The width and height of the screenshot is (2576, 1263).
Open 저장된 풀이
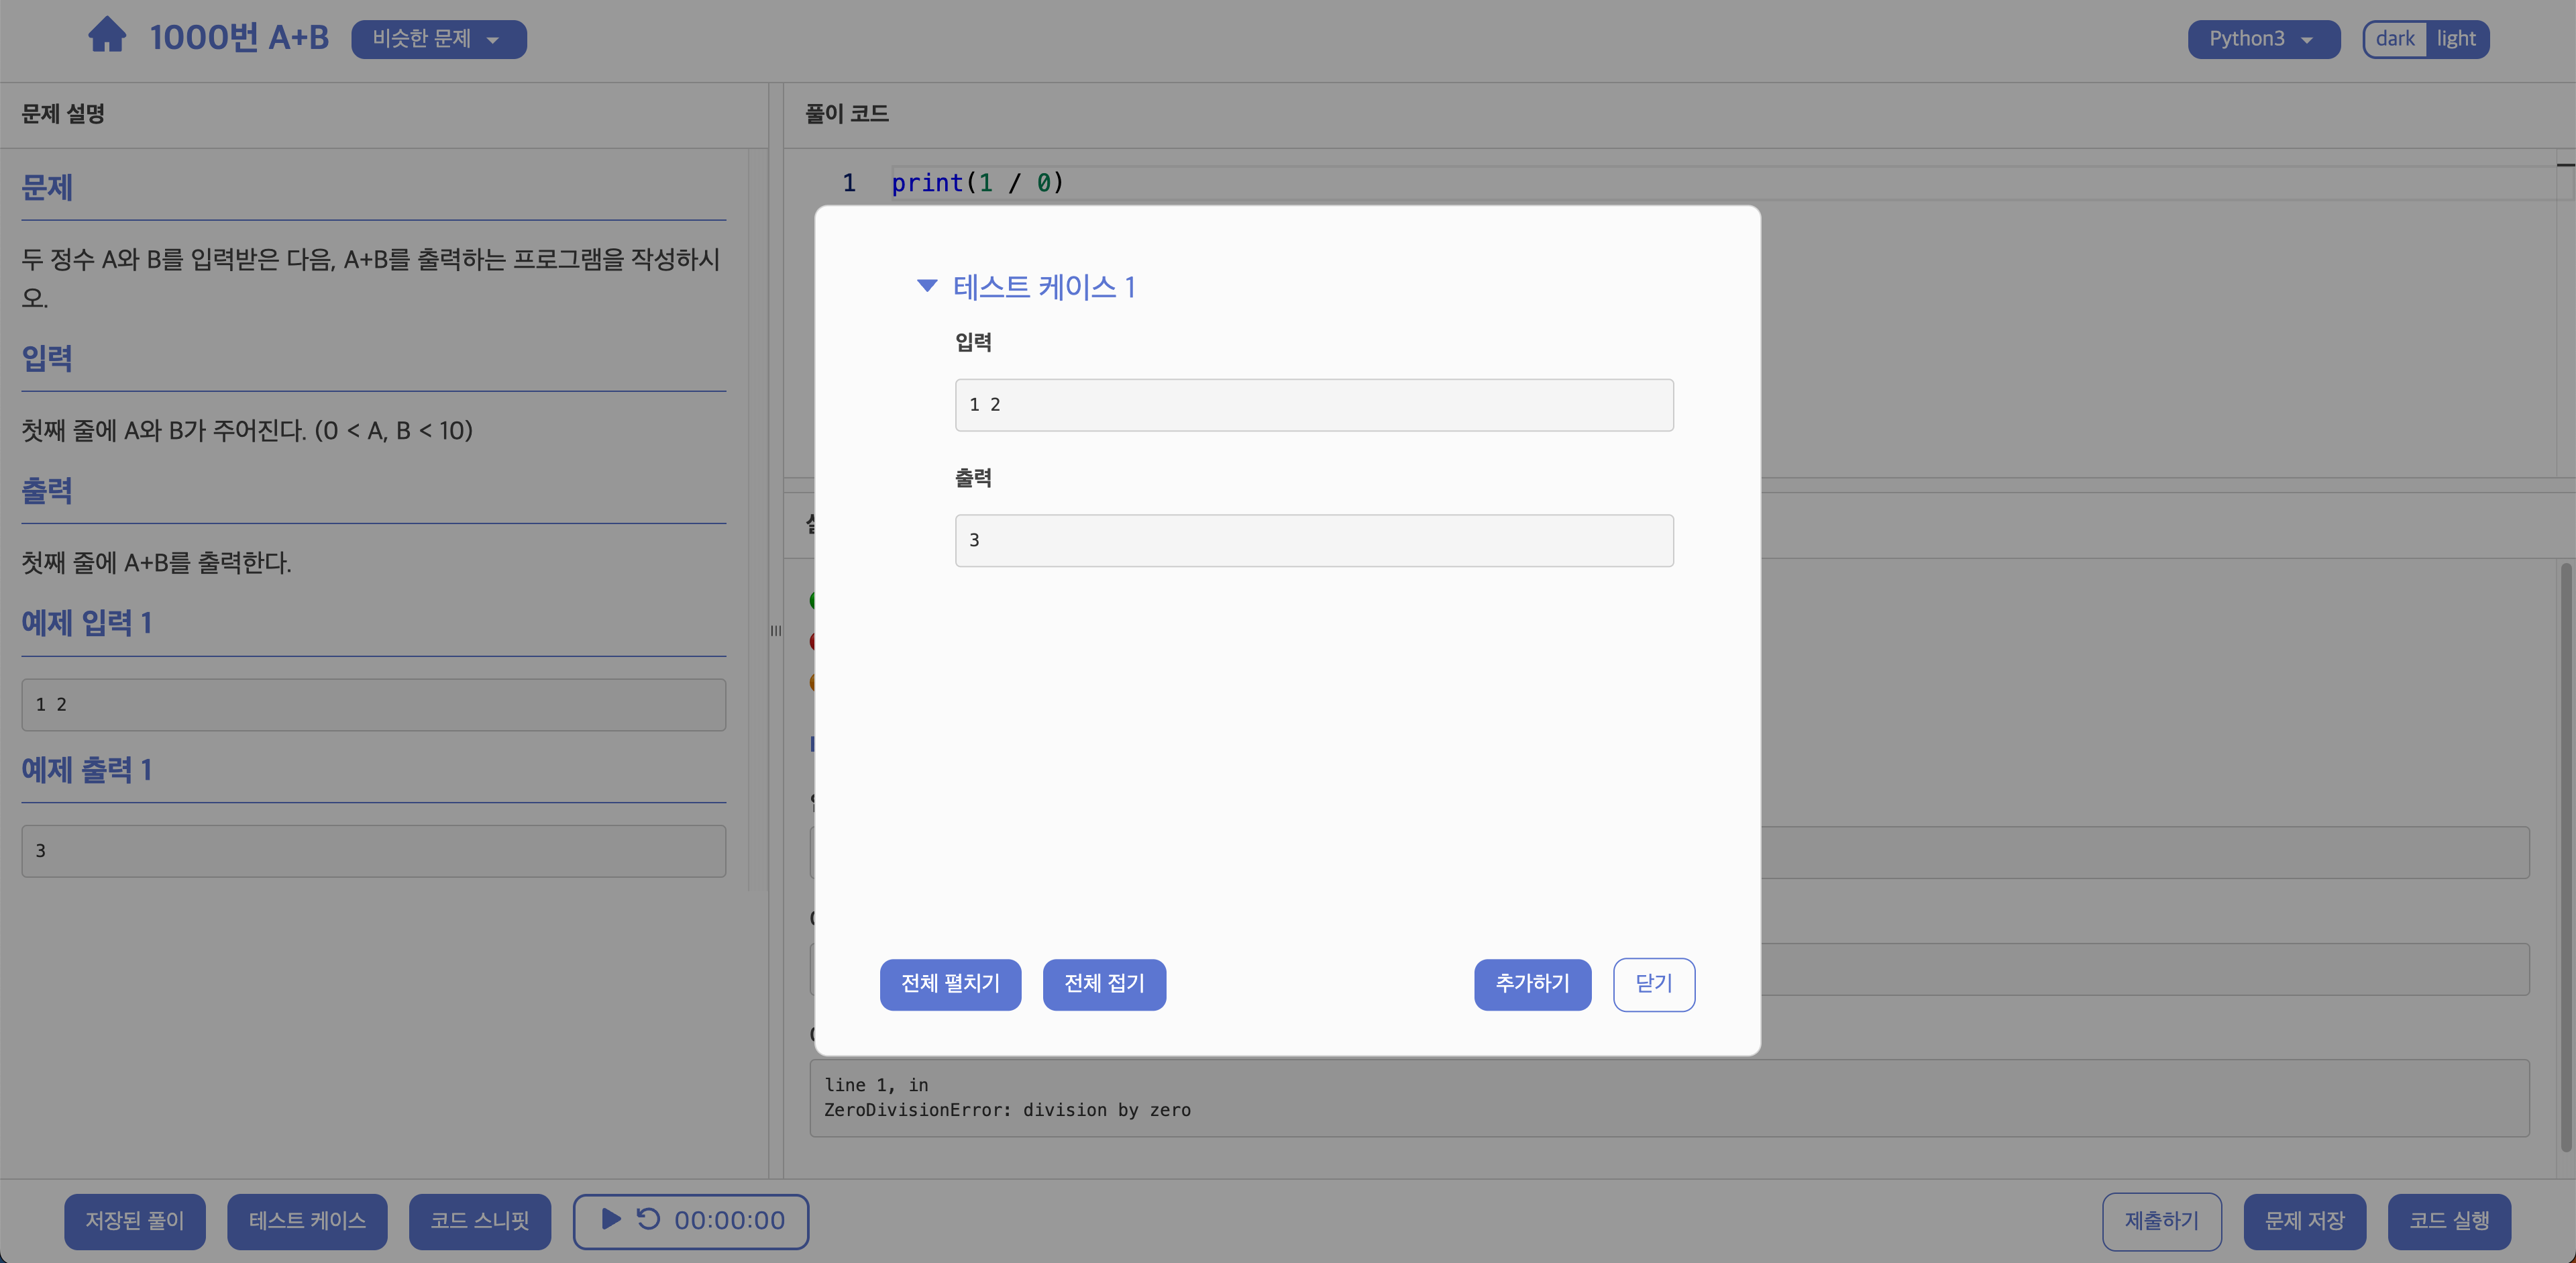pos(135,1221)
